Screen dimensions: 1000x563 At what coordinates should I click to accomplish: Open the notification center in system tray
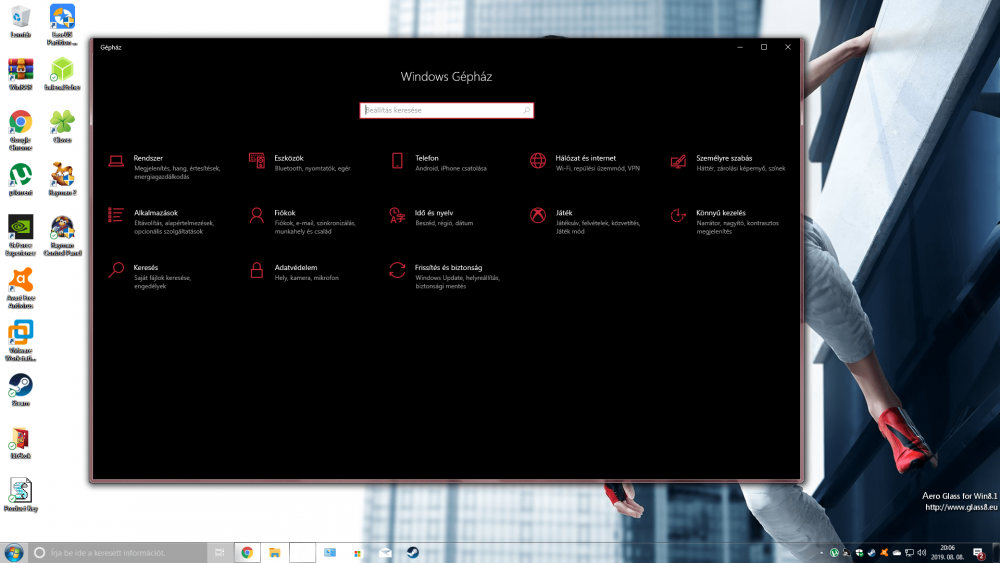(978, 552)
